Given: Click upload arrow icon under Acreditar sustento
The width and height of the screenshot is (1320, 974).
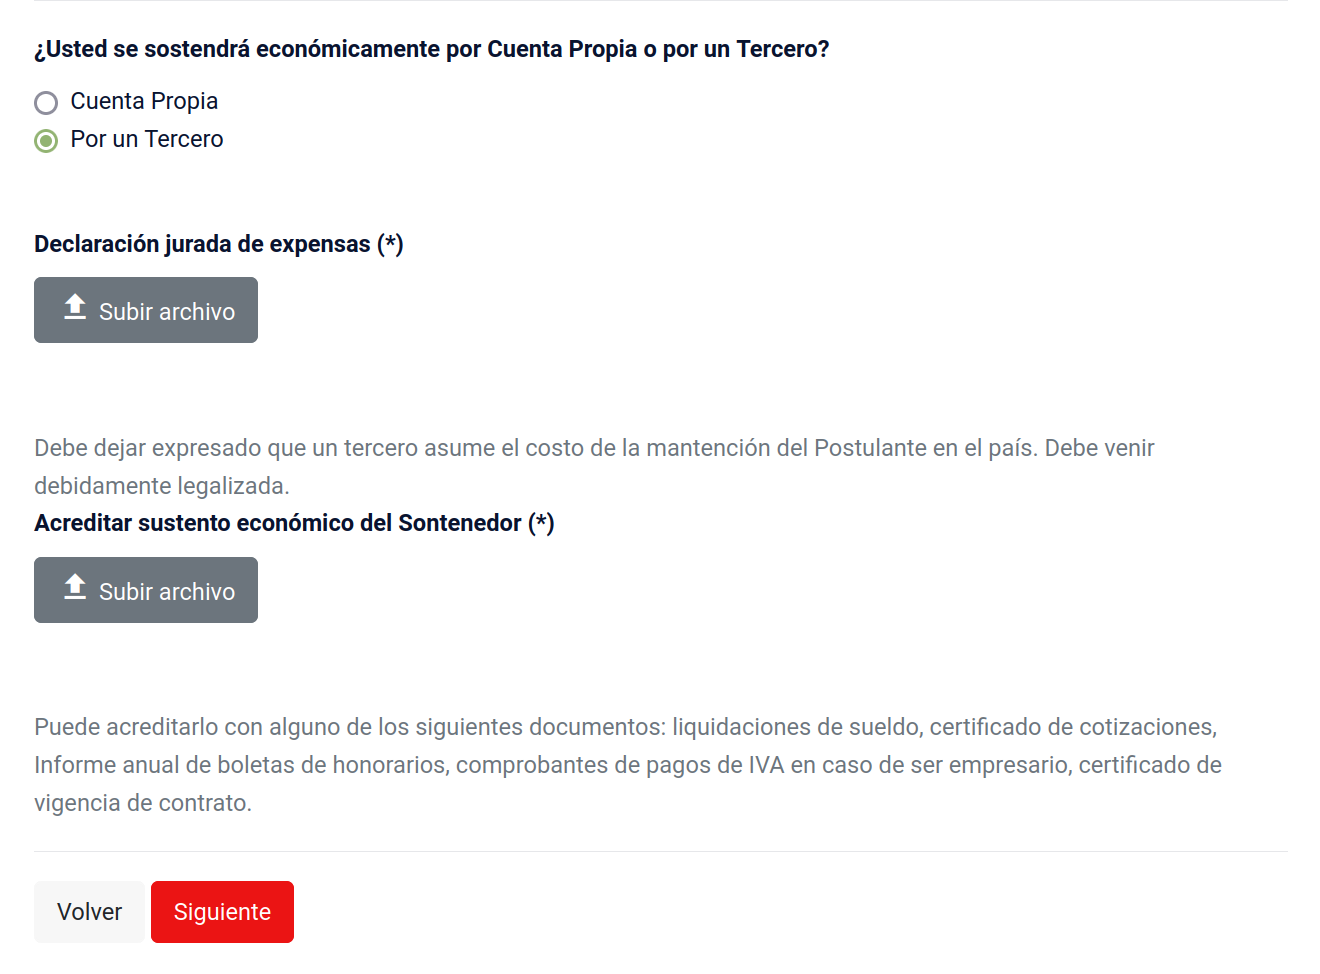Looking at the screenshot, I should coord(75,587).
